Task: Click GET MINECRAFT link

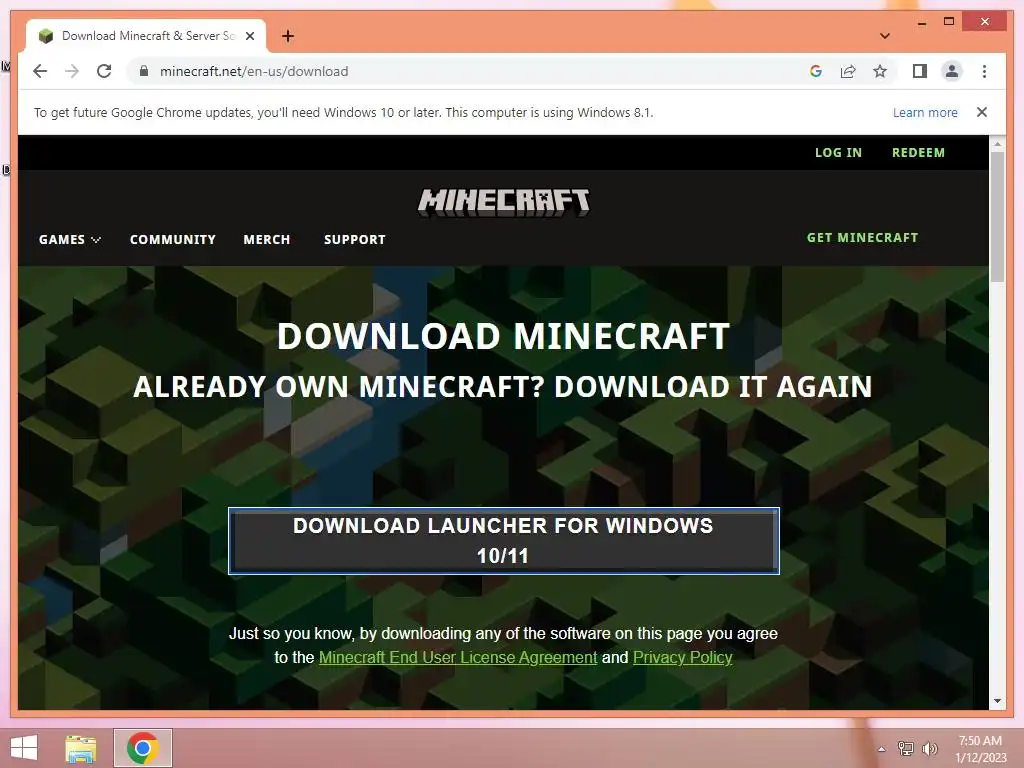Action: [x=862, y=238]
